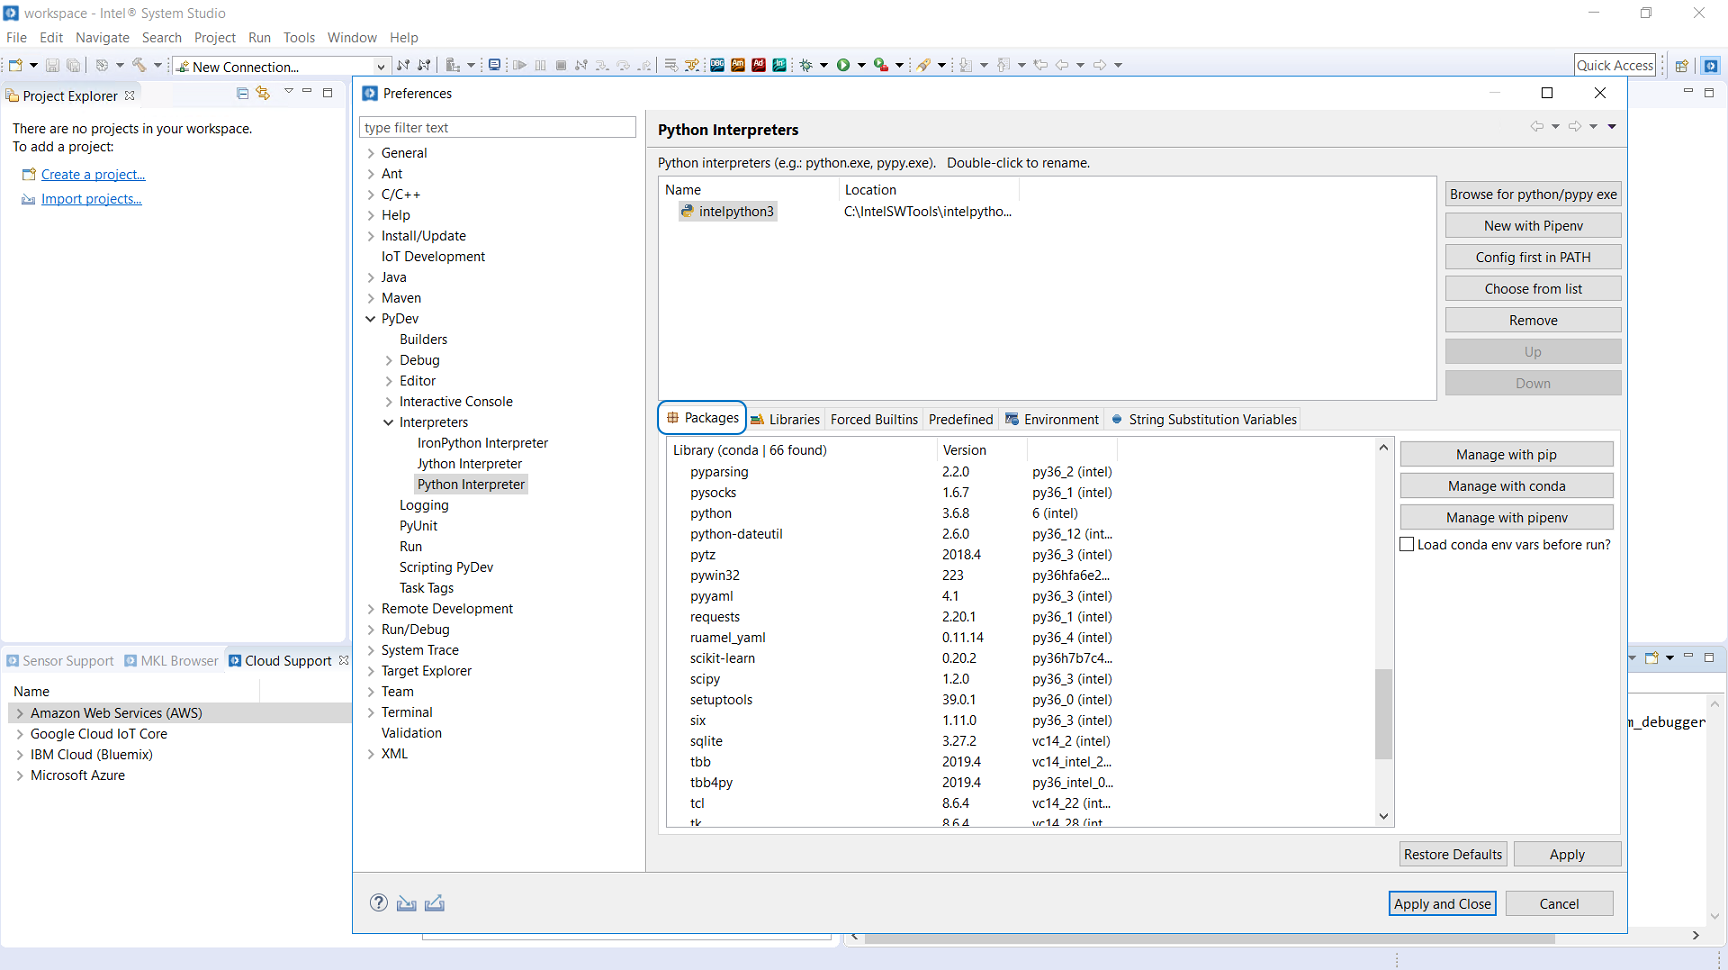Select Jython Interpreter in the tree
This screenshot has height=970, width=1728.
[469, 464]
